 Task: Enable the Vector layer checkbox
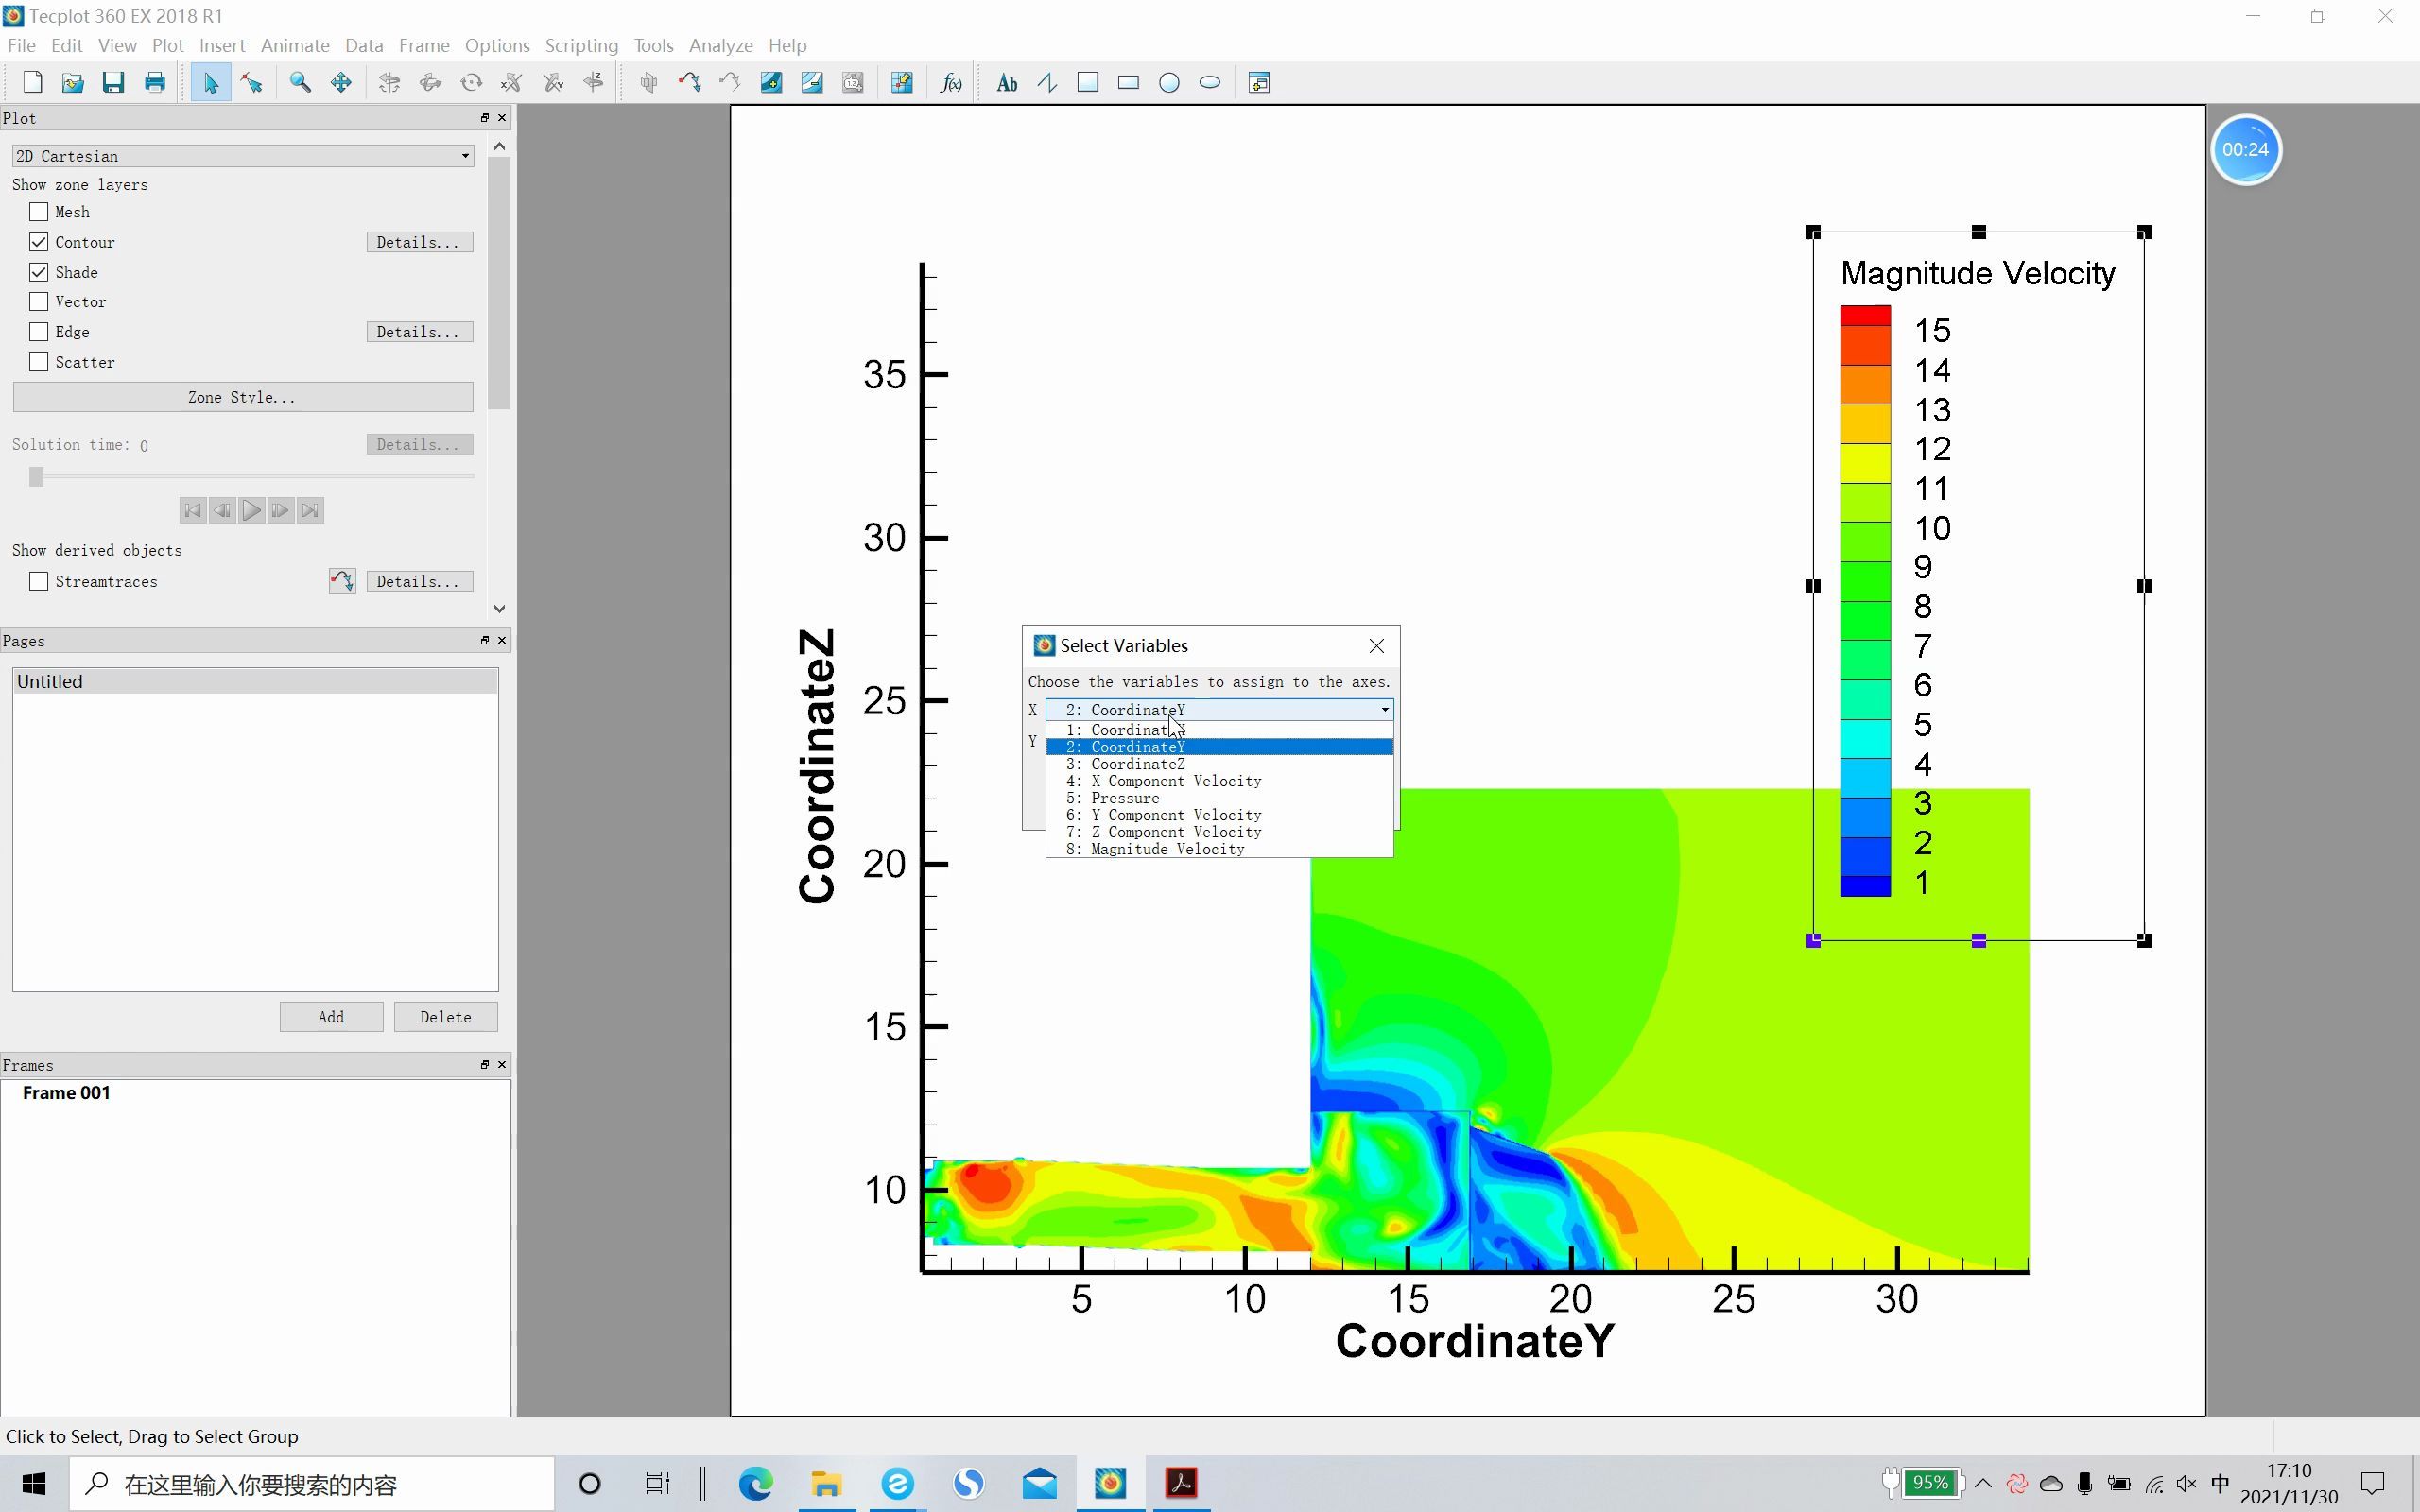(39, 300)
